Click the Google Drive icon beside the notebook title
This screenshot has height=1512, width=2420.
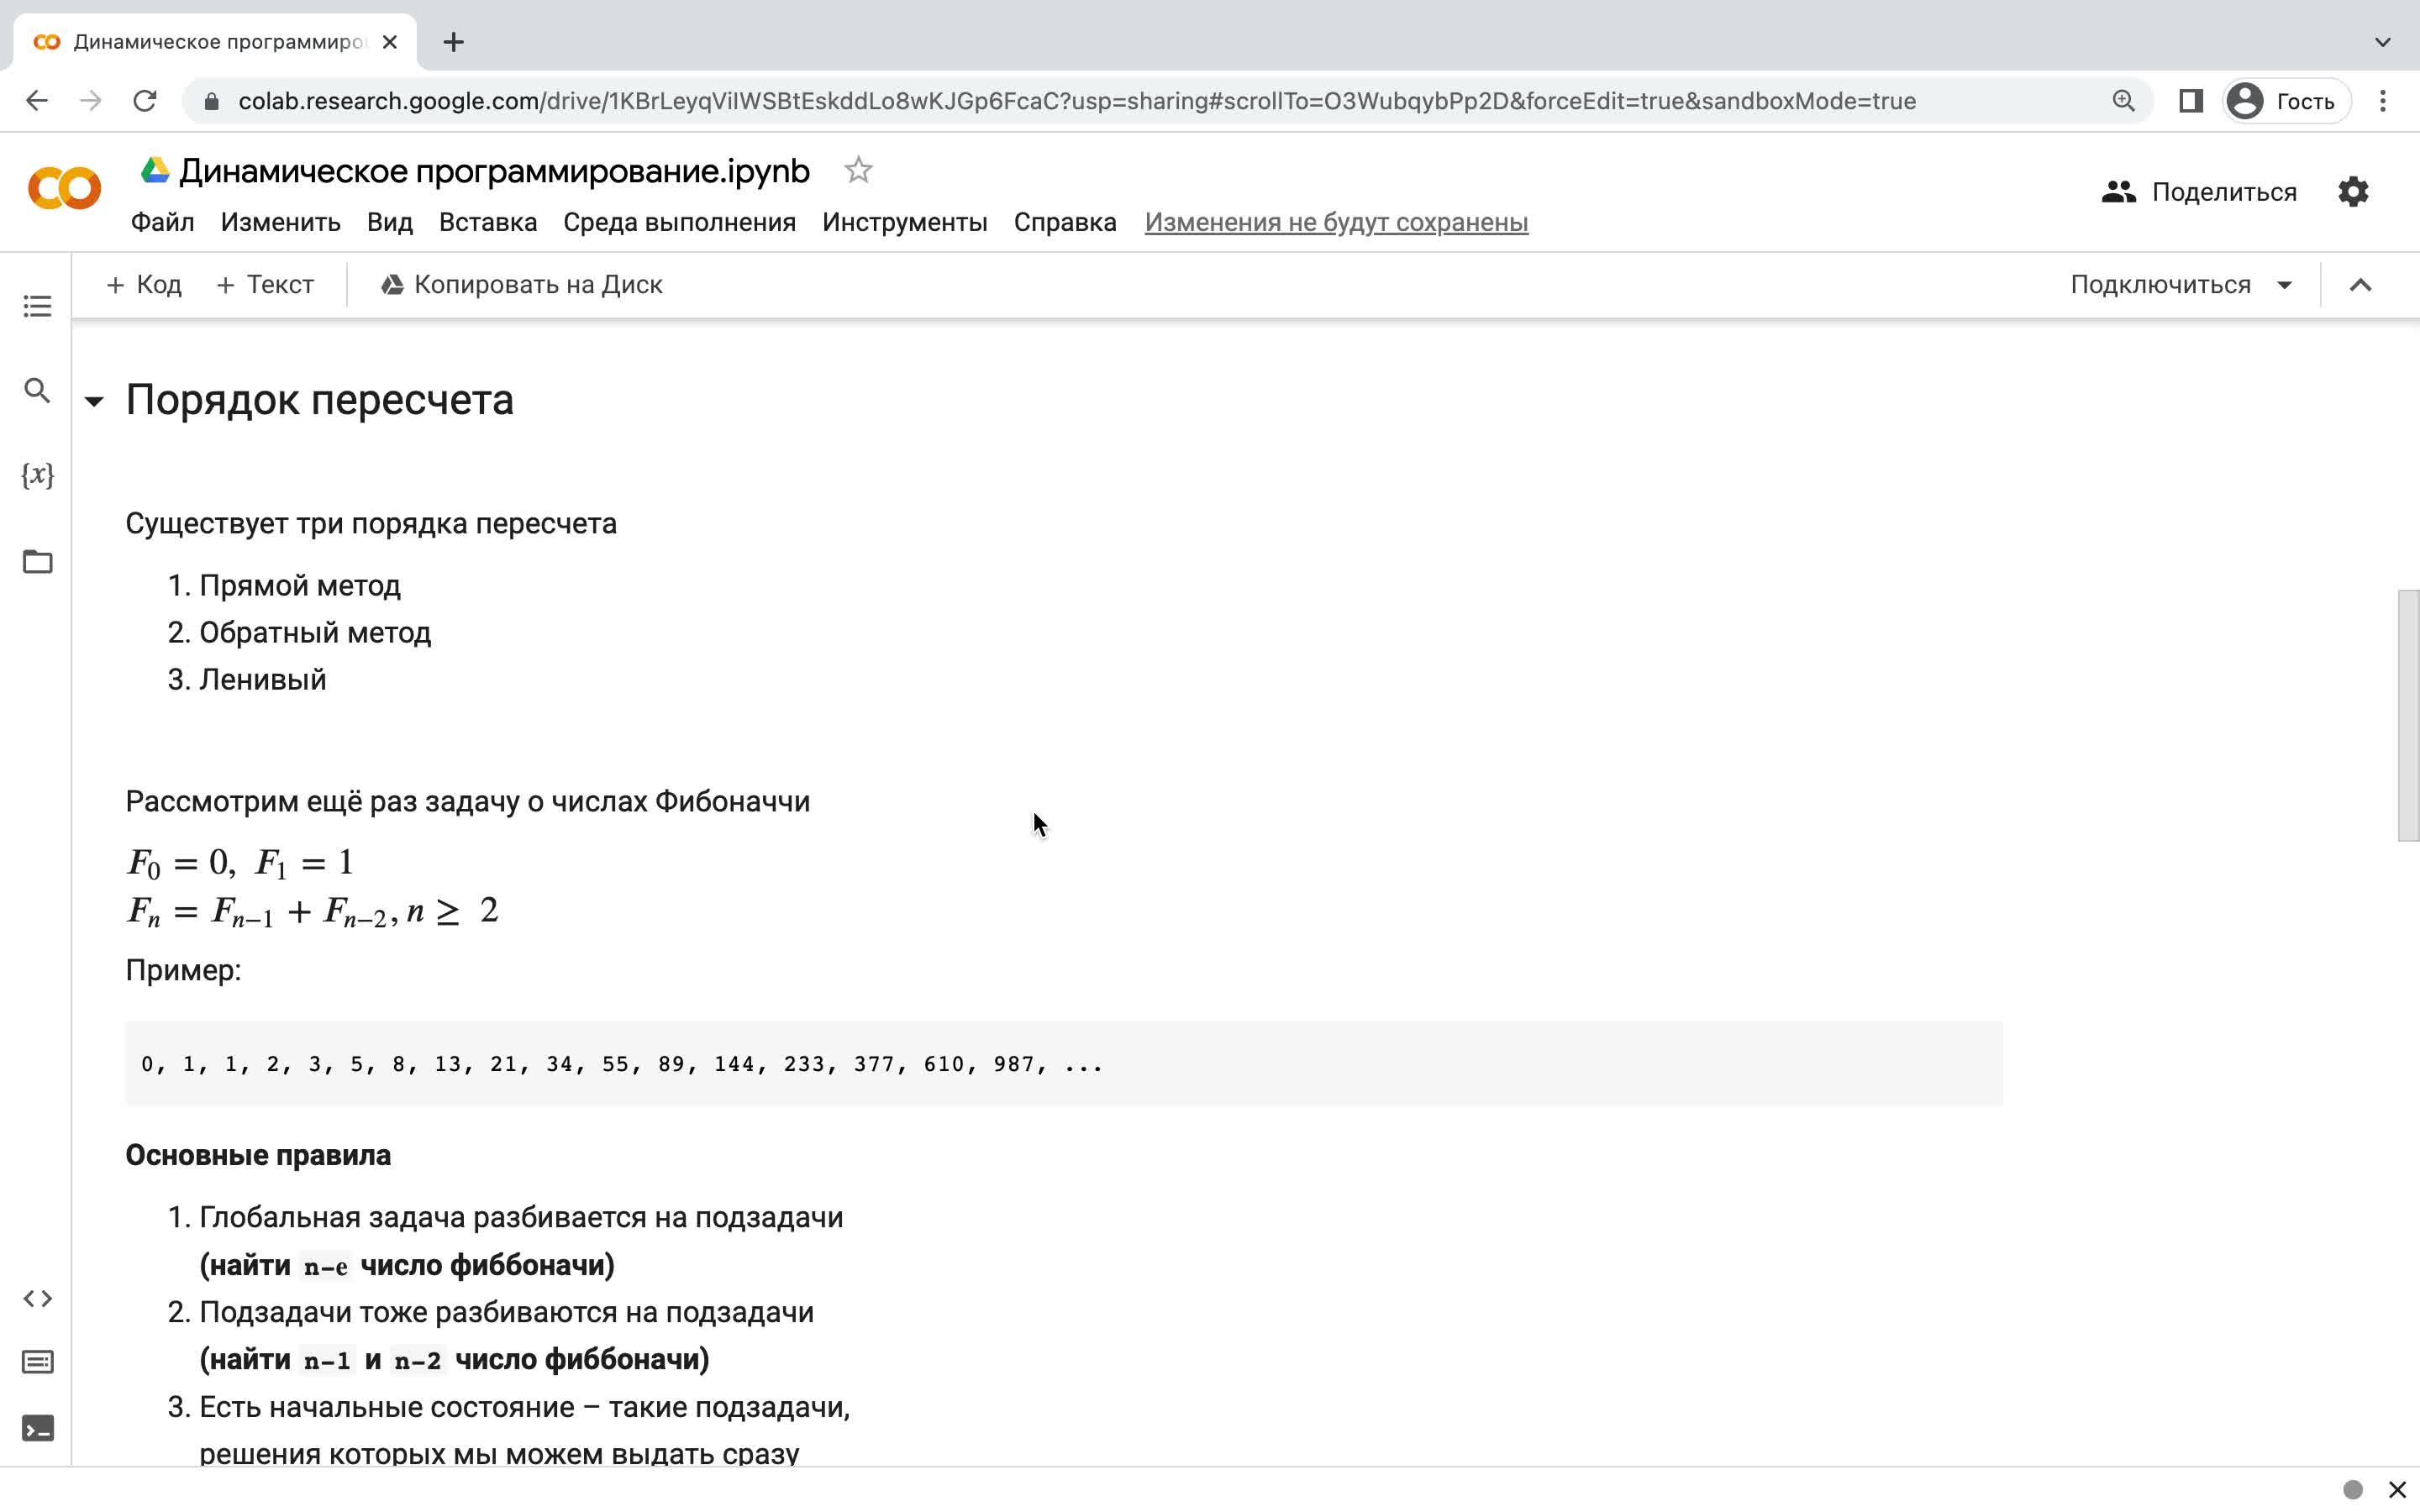(x=154, y=170)
